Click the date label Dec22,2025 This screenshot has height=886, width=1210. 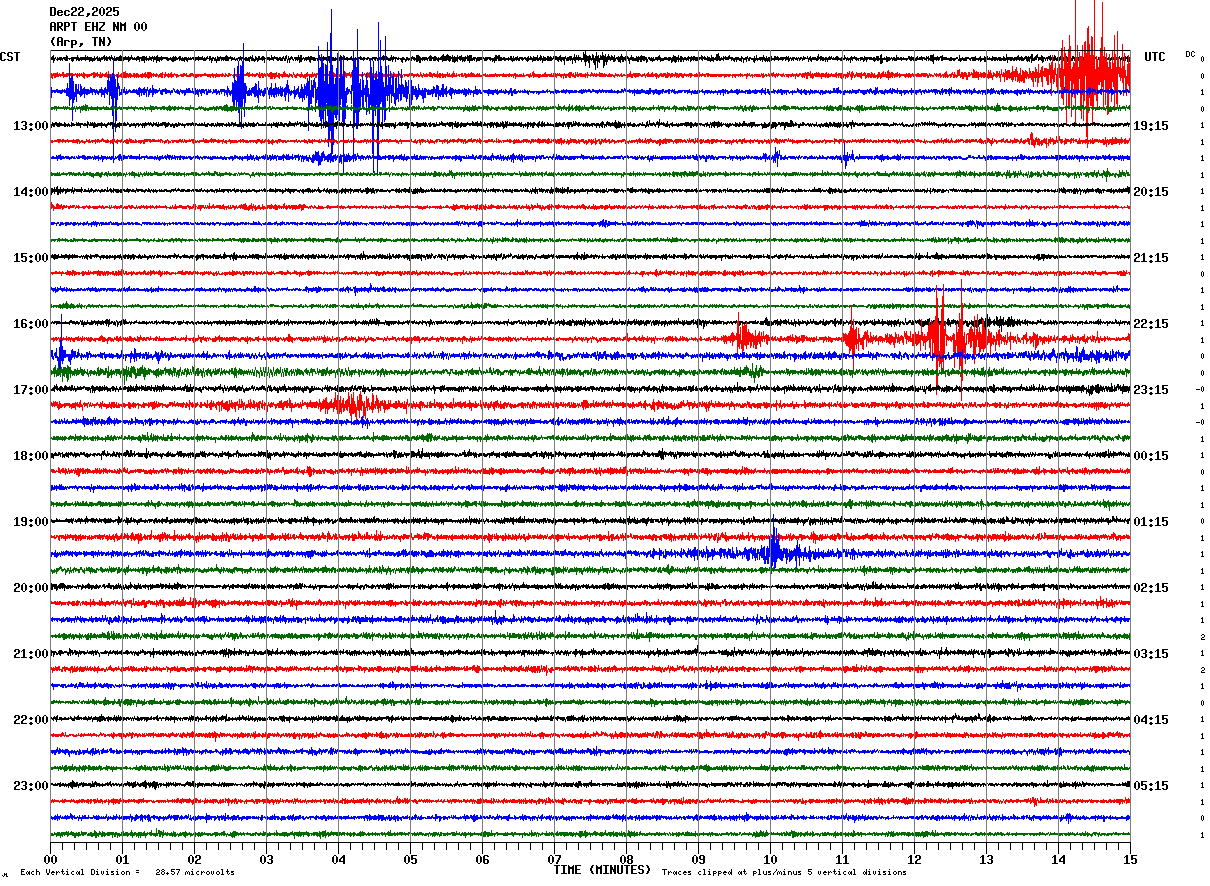[x=84, y=12]
